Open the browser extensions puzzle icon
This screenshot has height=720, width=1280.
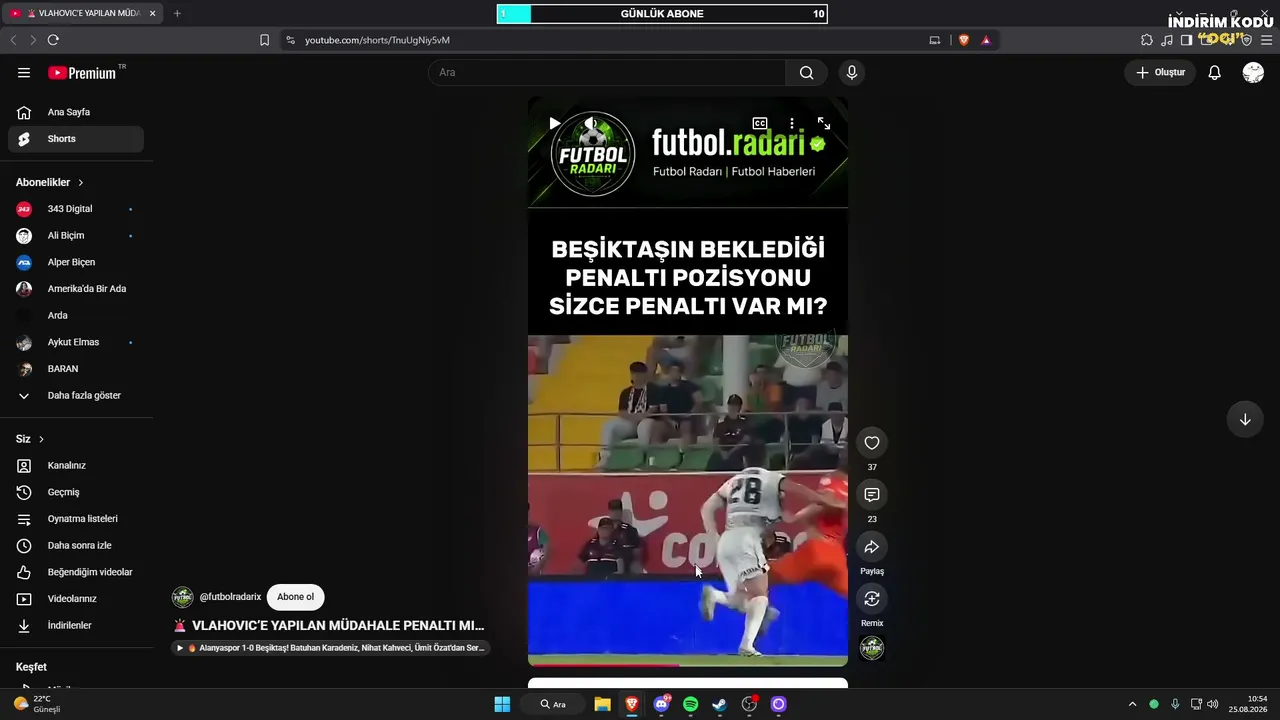(x=1147, y=40)
